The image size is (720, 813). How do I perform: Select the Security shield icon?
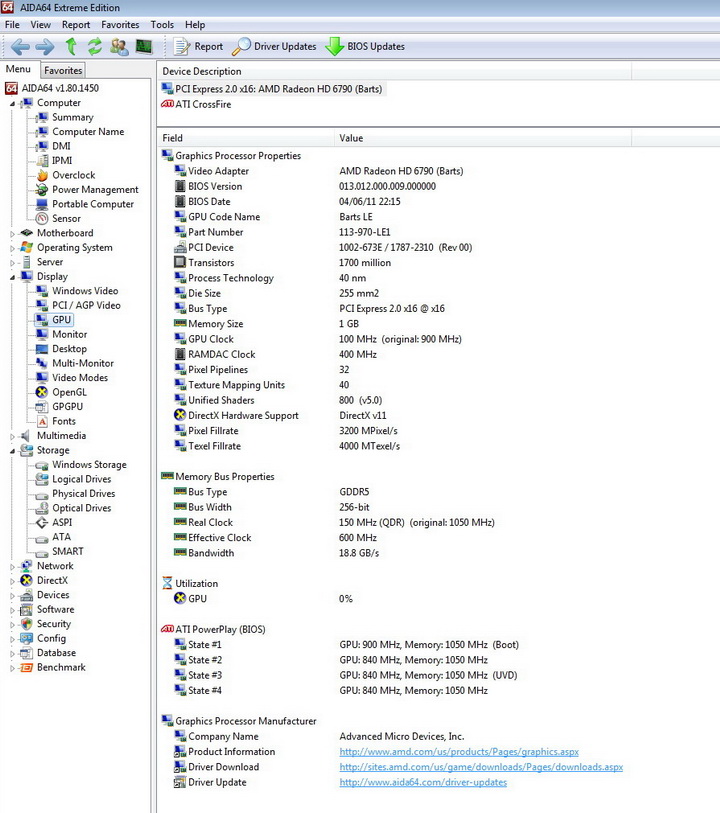26,624
